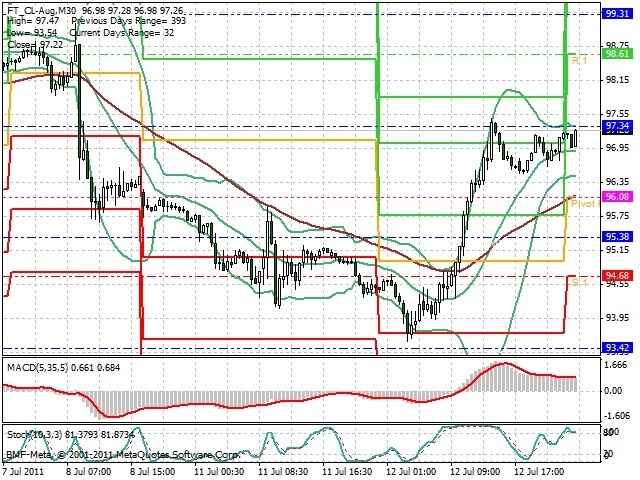This screenshot has height=480, width=640.
Task: Click the 11 Jul 08:30 time axis label
Action: point(282,471)
